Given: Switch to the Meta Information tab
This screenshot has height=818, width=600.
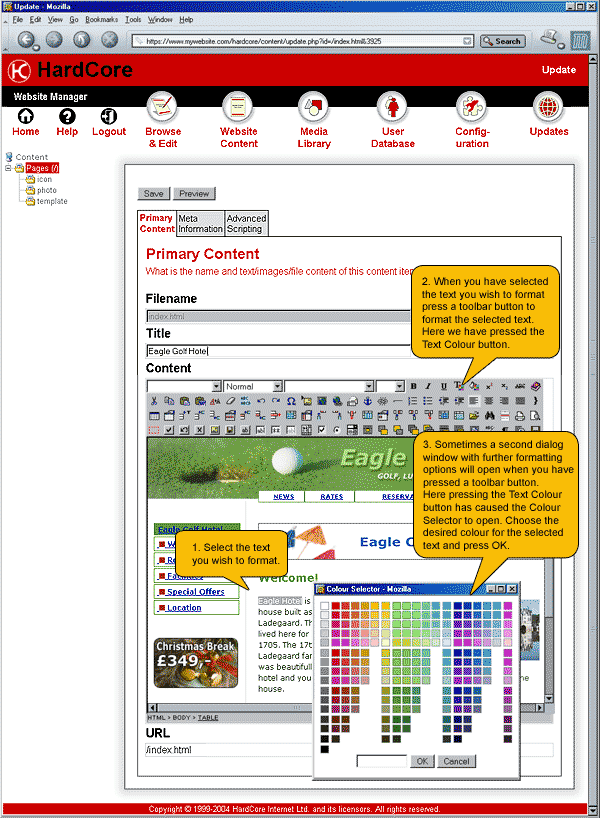Looking at the screenshot, I should coord(200,224).
